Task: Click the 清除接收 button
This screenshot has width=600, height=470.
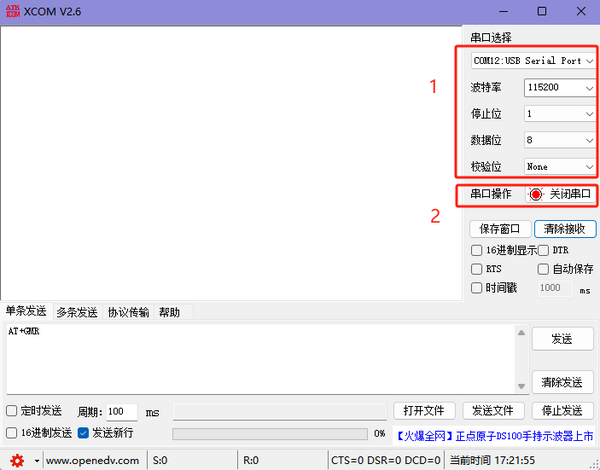Action: pos(565,229)
